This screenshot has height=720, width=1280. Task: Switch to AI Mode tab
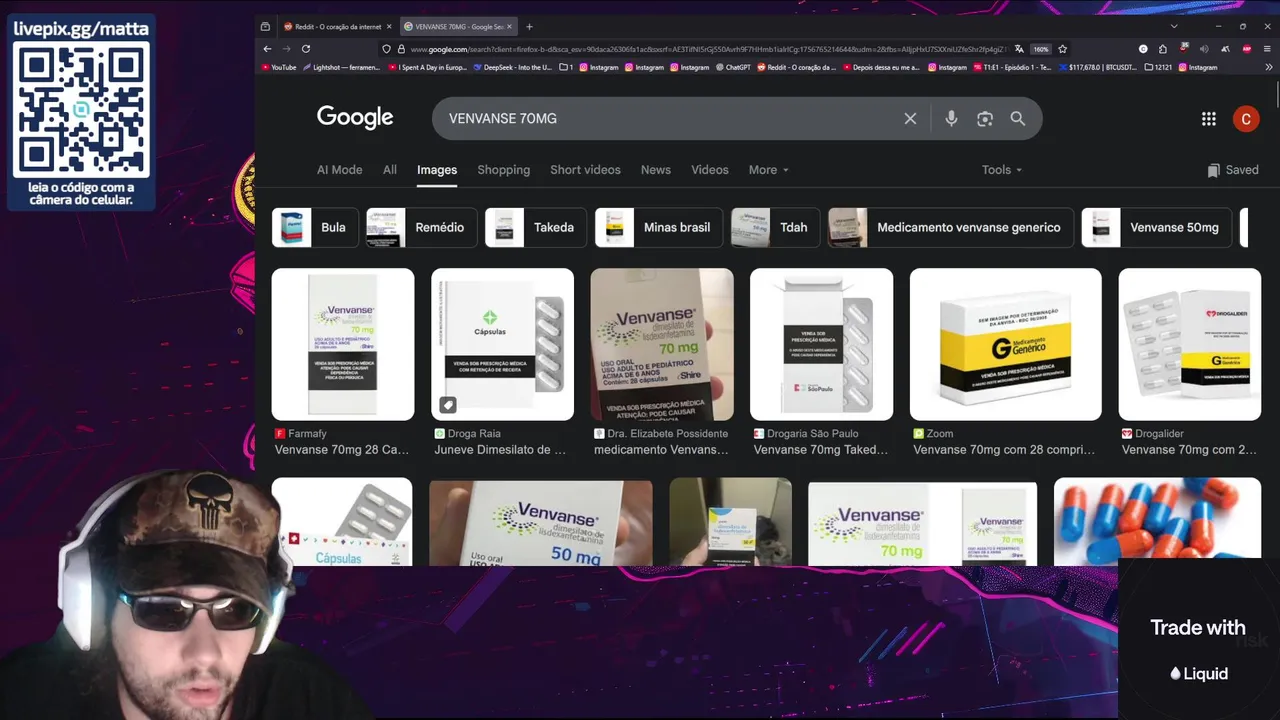pyautogui.click(x=340, y=170)
